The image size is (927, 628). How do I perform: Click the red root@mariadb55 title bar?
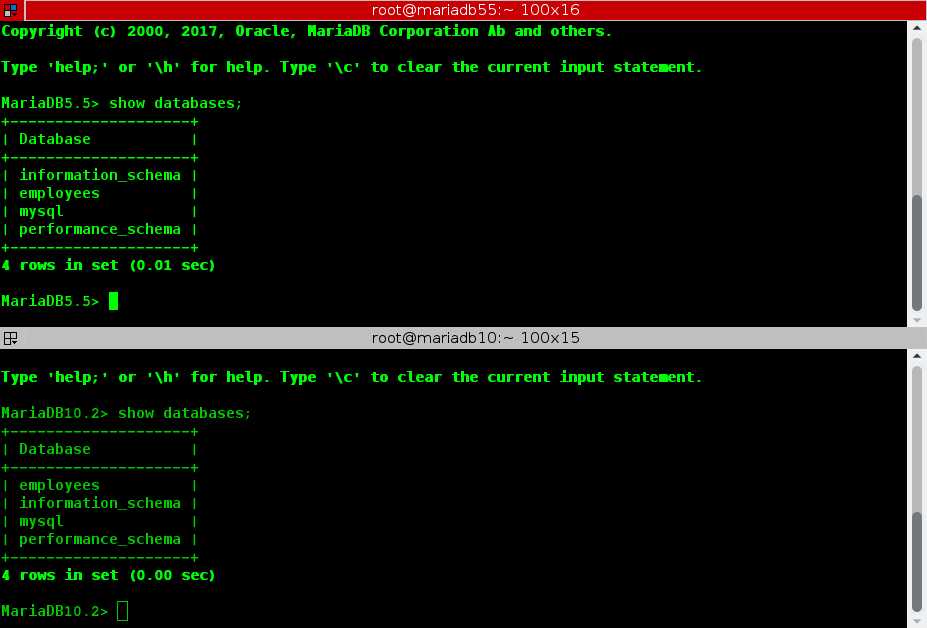tap(475, 10)
